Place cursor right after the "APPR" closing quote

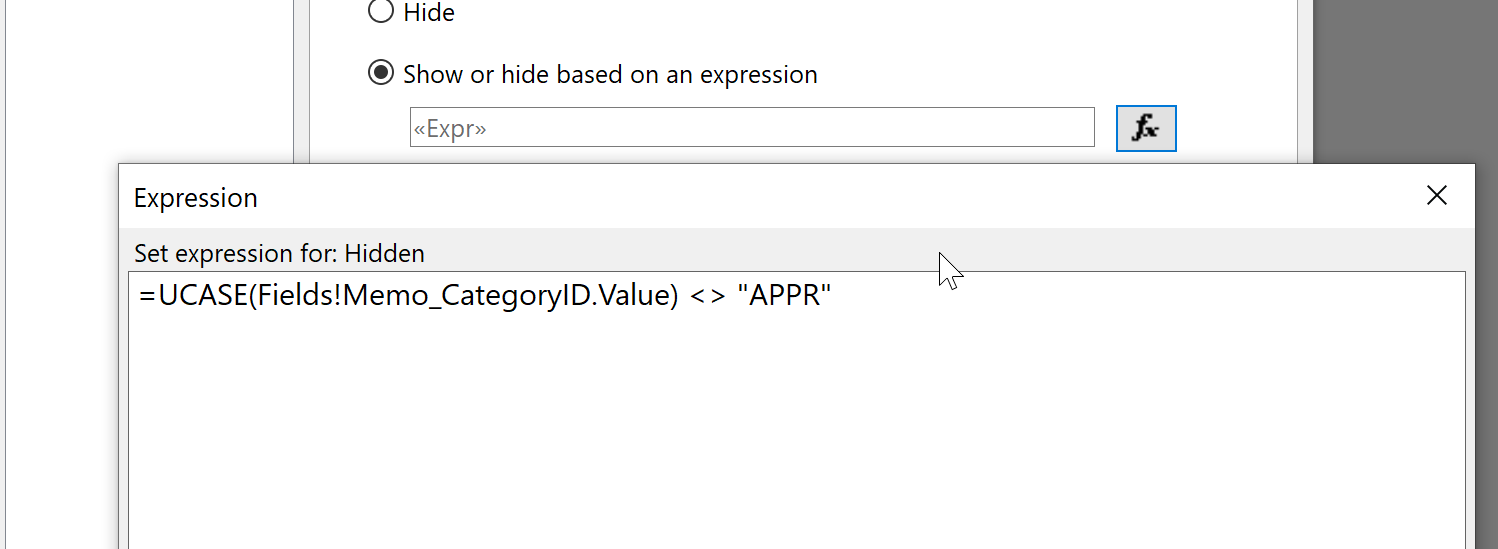(x=834, y=296)
